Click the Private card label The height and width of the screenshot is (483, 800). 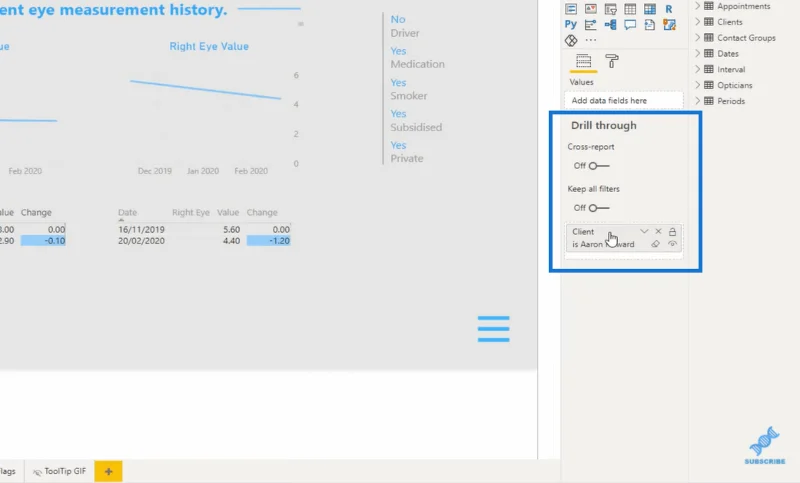tap(407, 159)
